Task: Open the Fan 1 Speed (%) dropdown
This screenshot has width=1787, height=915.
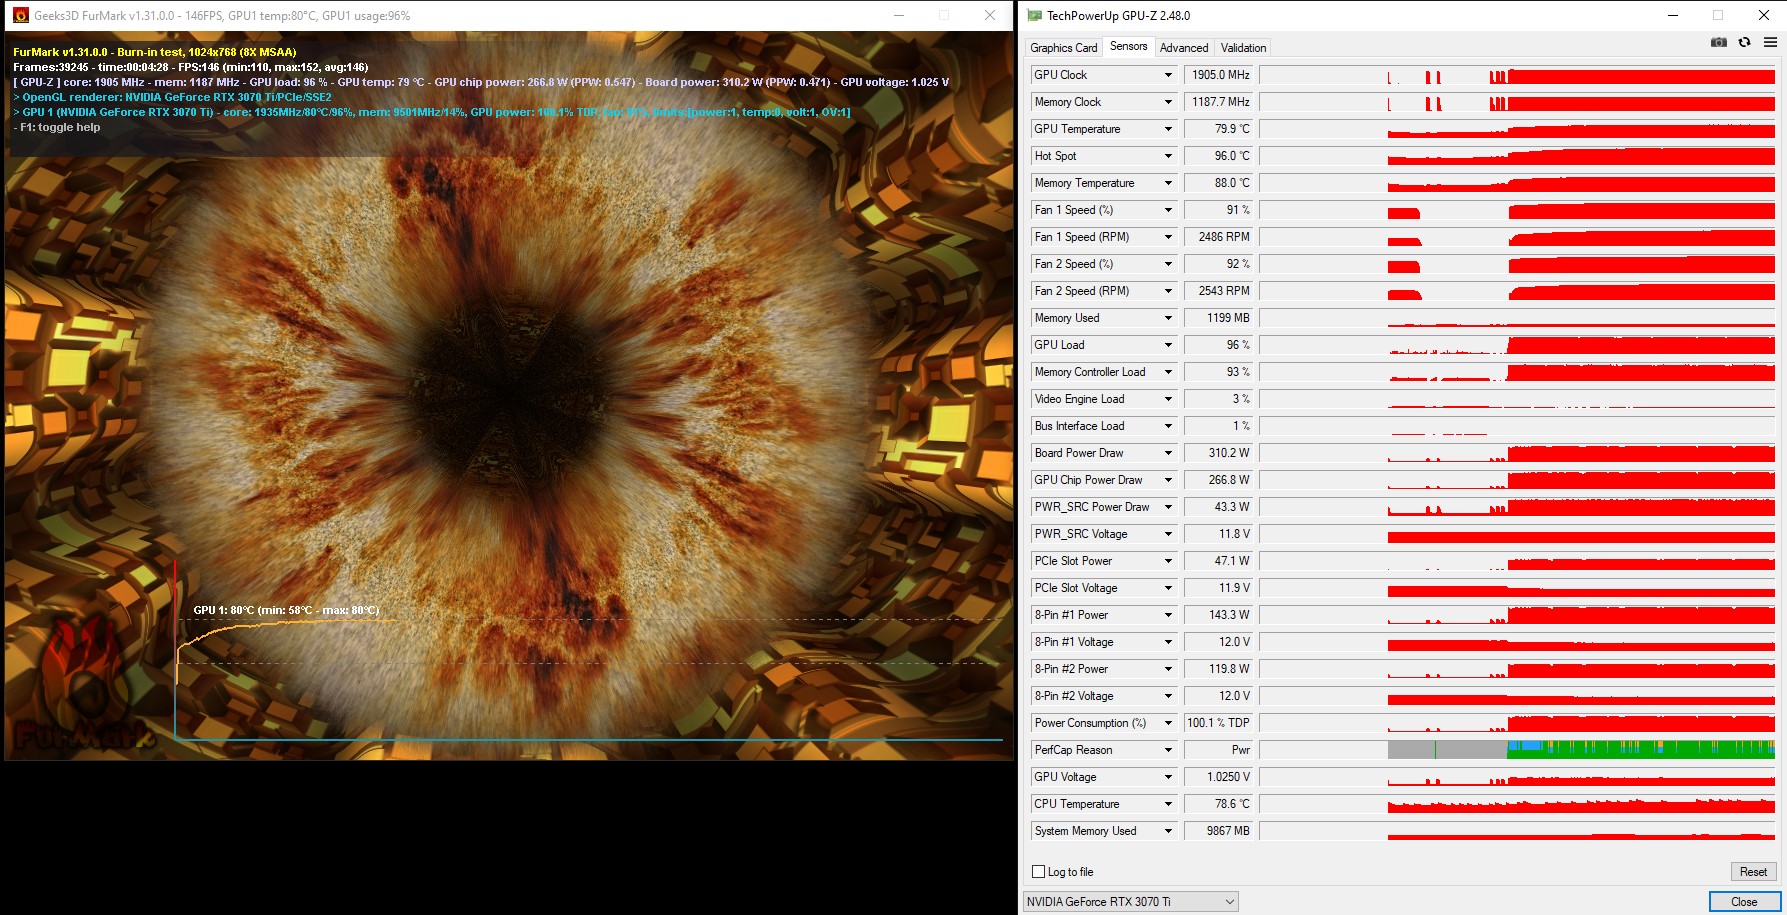Action: point(1168,210)
